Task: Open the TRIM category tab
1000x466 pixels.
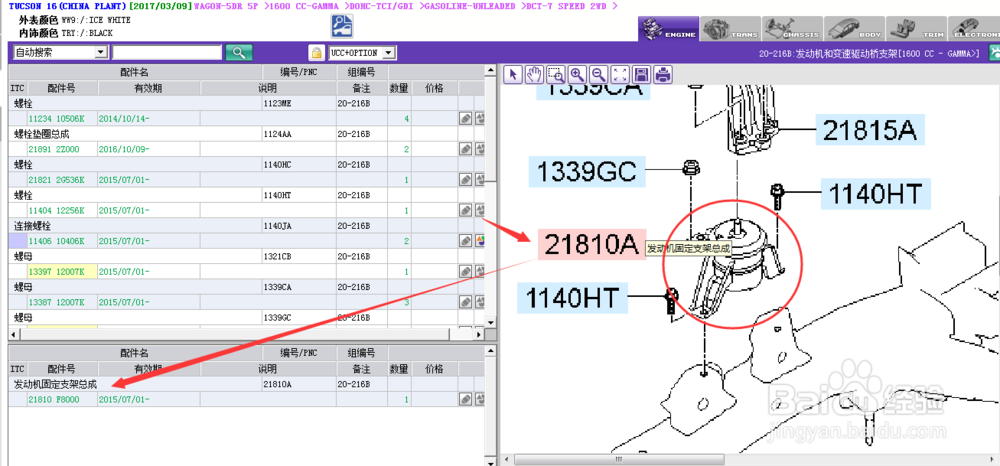Action: (915, 29)
